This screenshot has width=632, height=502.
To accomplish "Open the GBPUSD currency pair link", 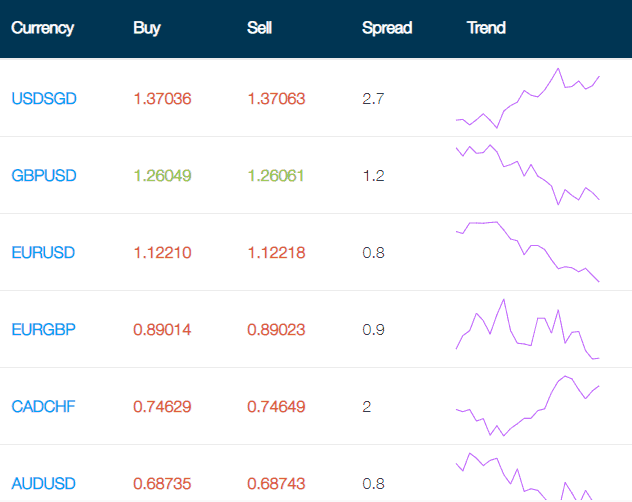I will [44, 176].
